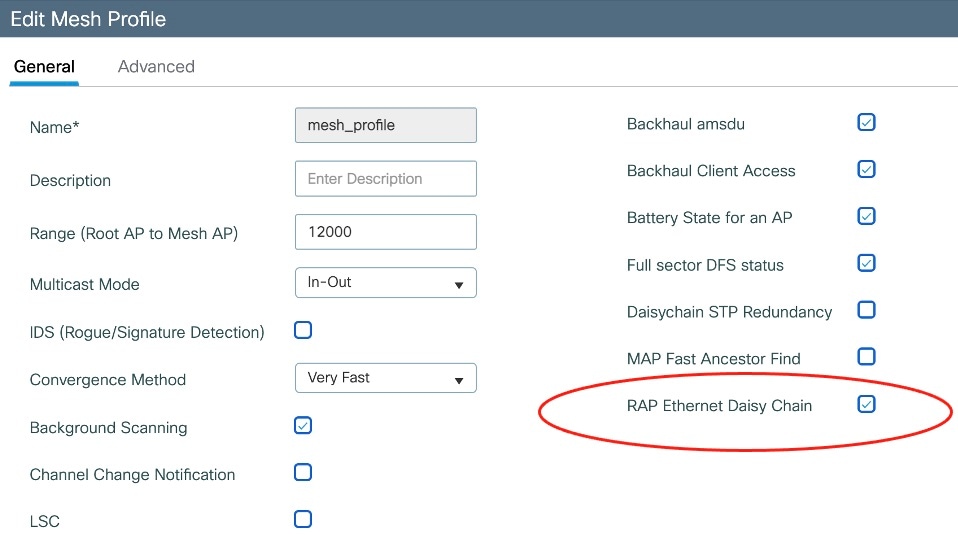The width and height of the screenshot is (958, 546).
Task: Uncheck Backhaul Client Access checkbox
Action: (x=866, y=169)
